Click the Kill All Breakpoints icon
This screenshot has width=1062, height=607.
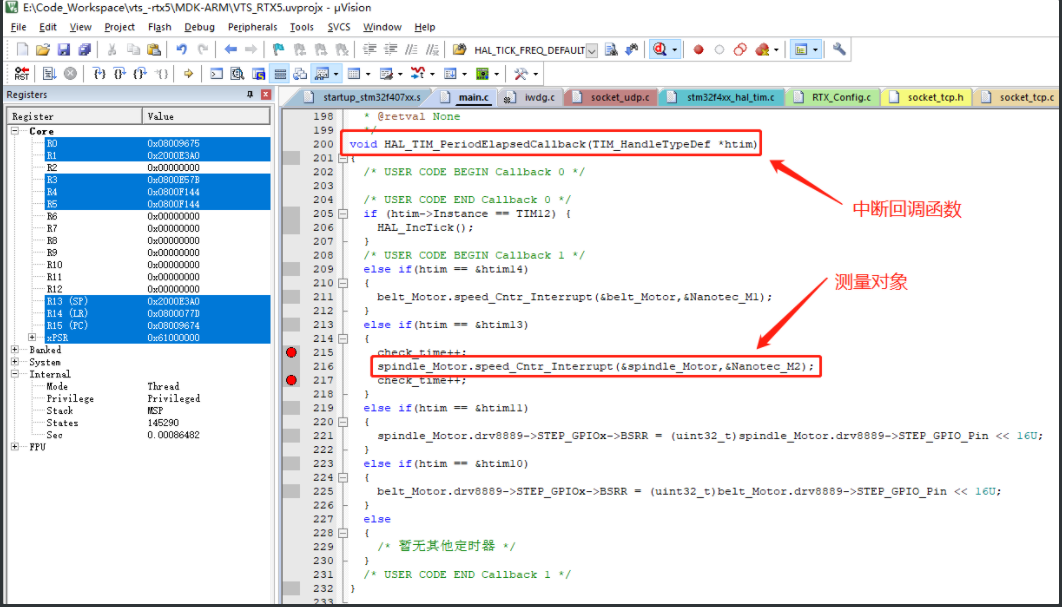click(x=760, y=48)
